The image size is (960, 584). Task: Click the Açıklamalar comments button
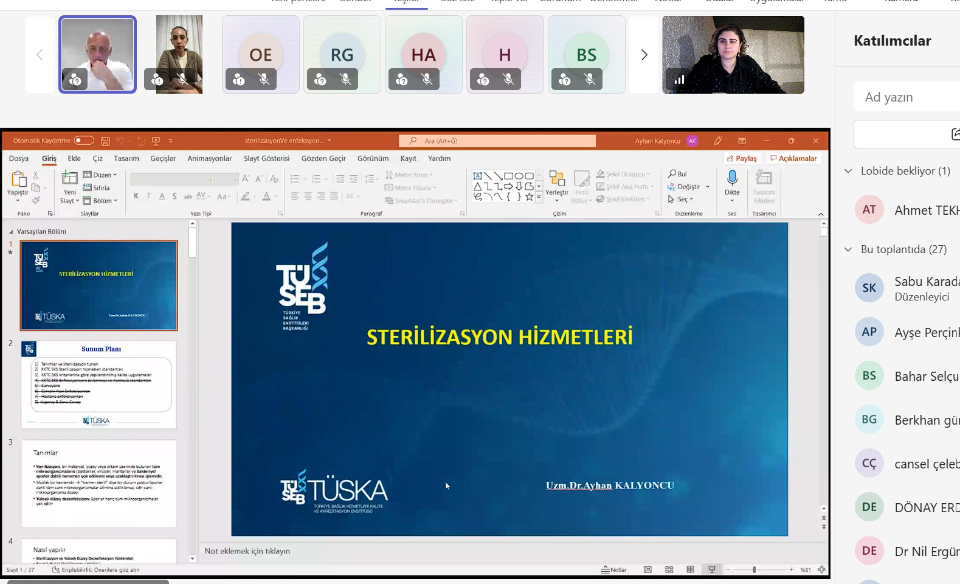tap(793, 158)
